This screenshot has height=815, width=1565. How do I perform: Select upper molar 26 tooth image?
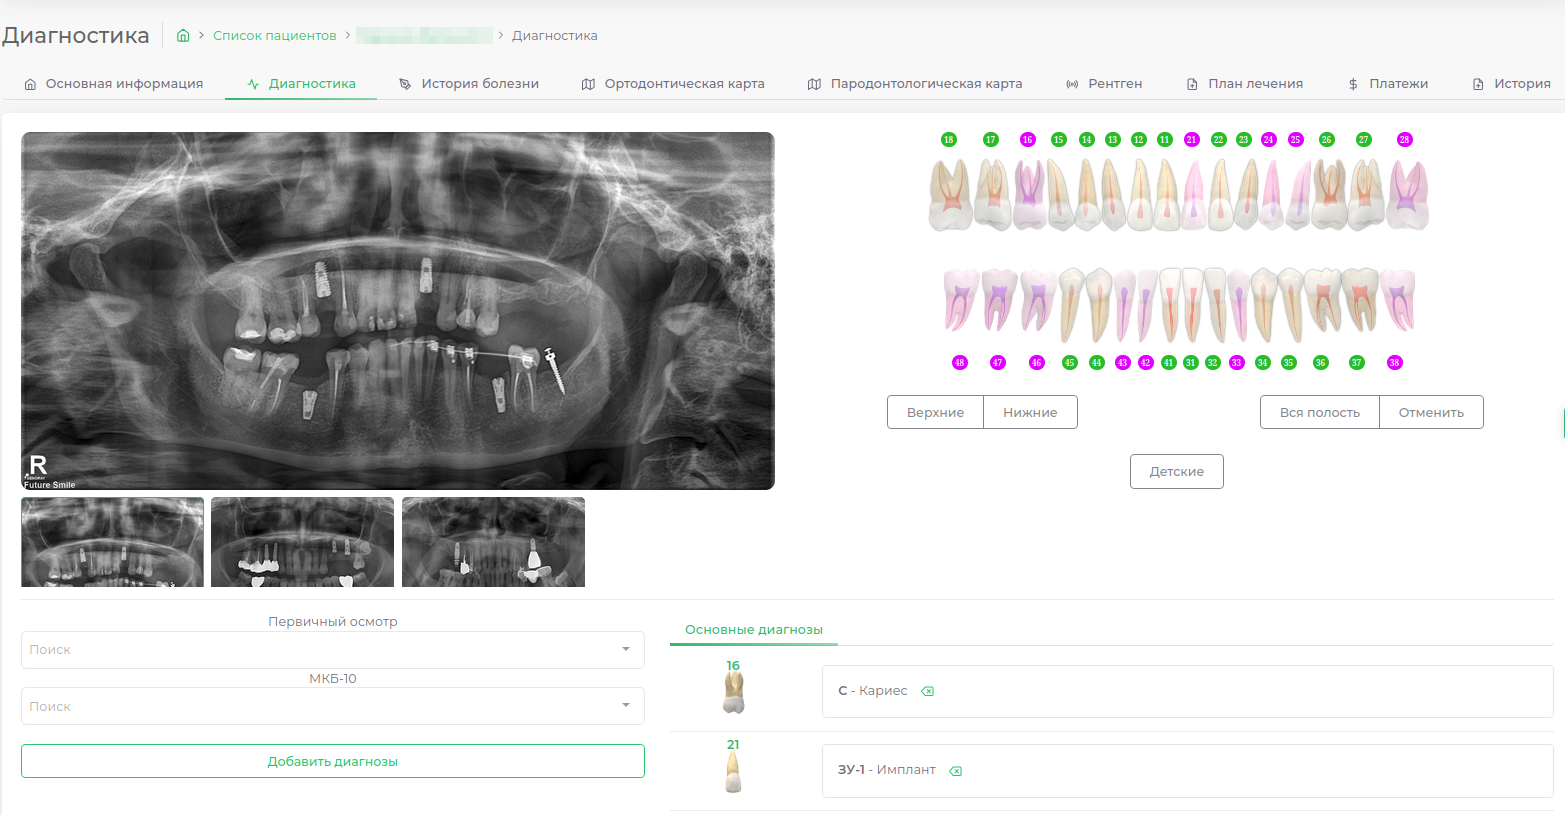point(1329,194)
